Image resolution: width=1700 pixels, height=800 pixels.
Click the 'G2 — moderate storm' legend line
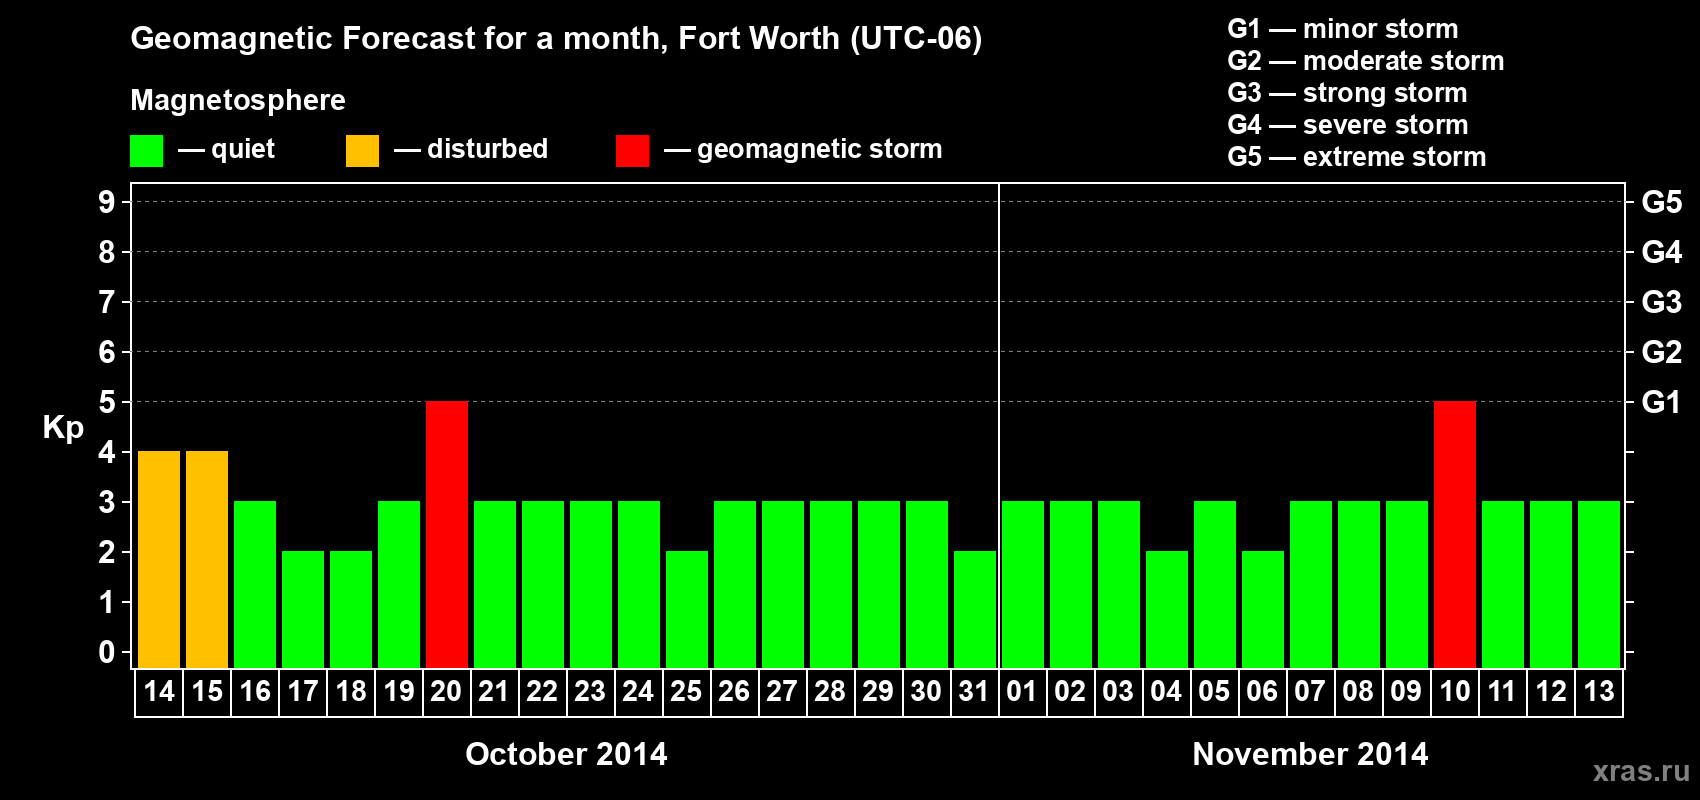[1366, 61]
